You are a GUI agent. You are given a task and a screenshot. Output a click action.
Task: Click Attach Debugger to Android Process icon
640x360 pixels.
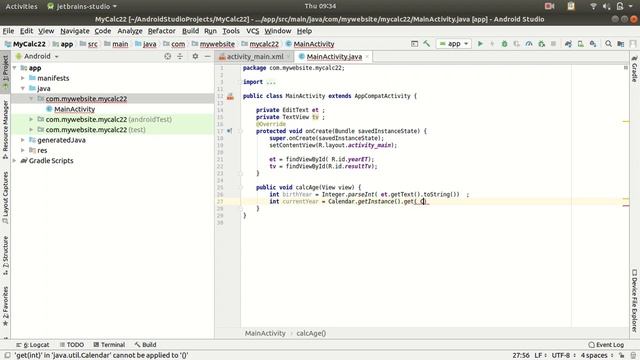pyautogui.click(x=542, y=43)
